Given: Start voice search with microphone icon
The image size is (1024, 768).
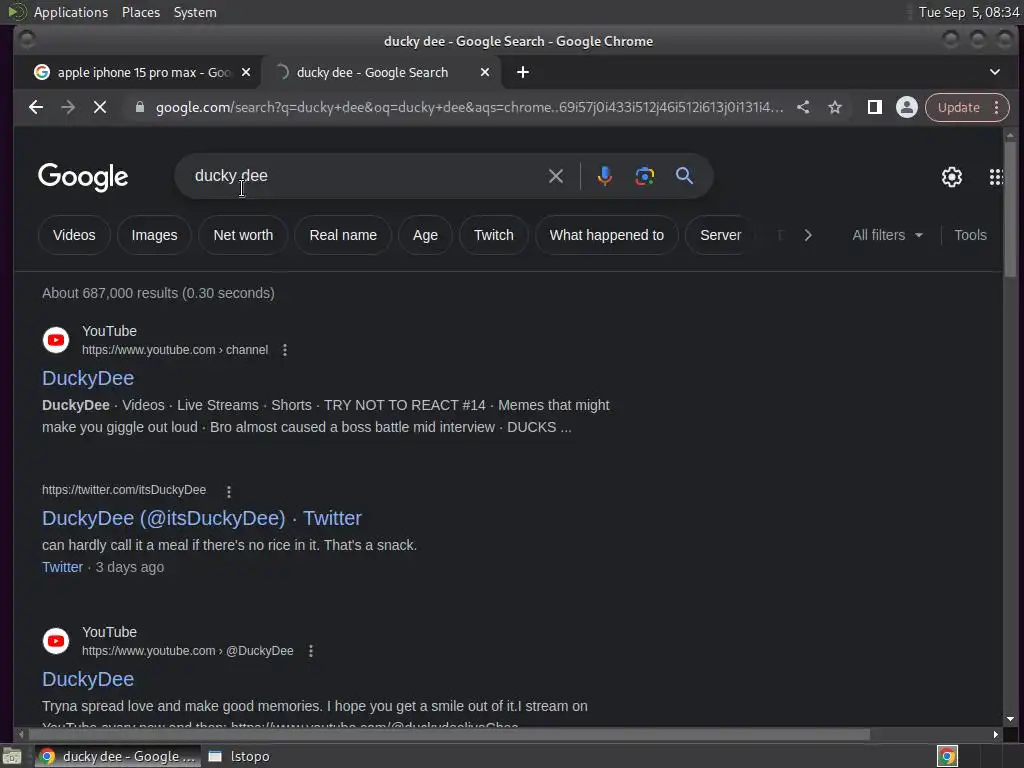Looking at the screenshot, I should click(x=605, y=176).
